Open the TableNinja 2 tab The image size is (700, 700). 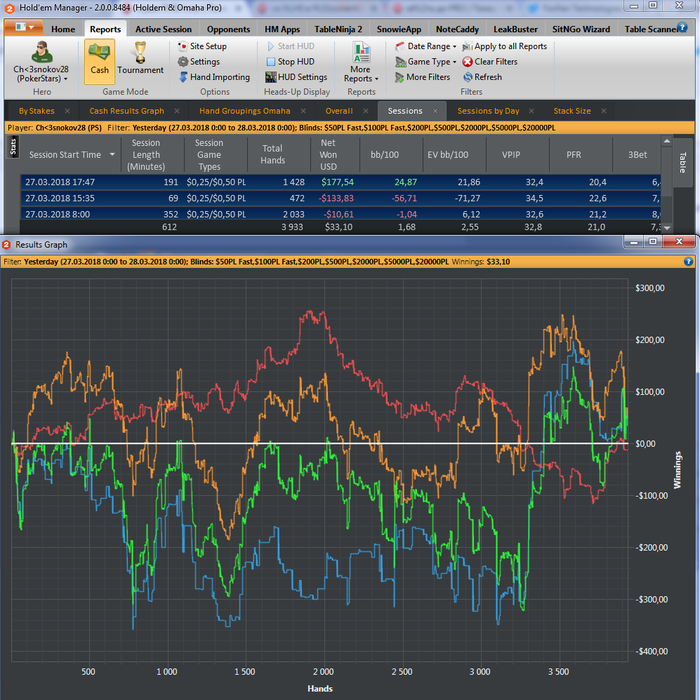tap(338, 29)
